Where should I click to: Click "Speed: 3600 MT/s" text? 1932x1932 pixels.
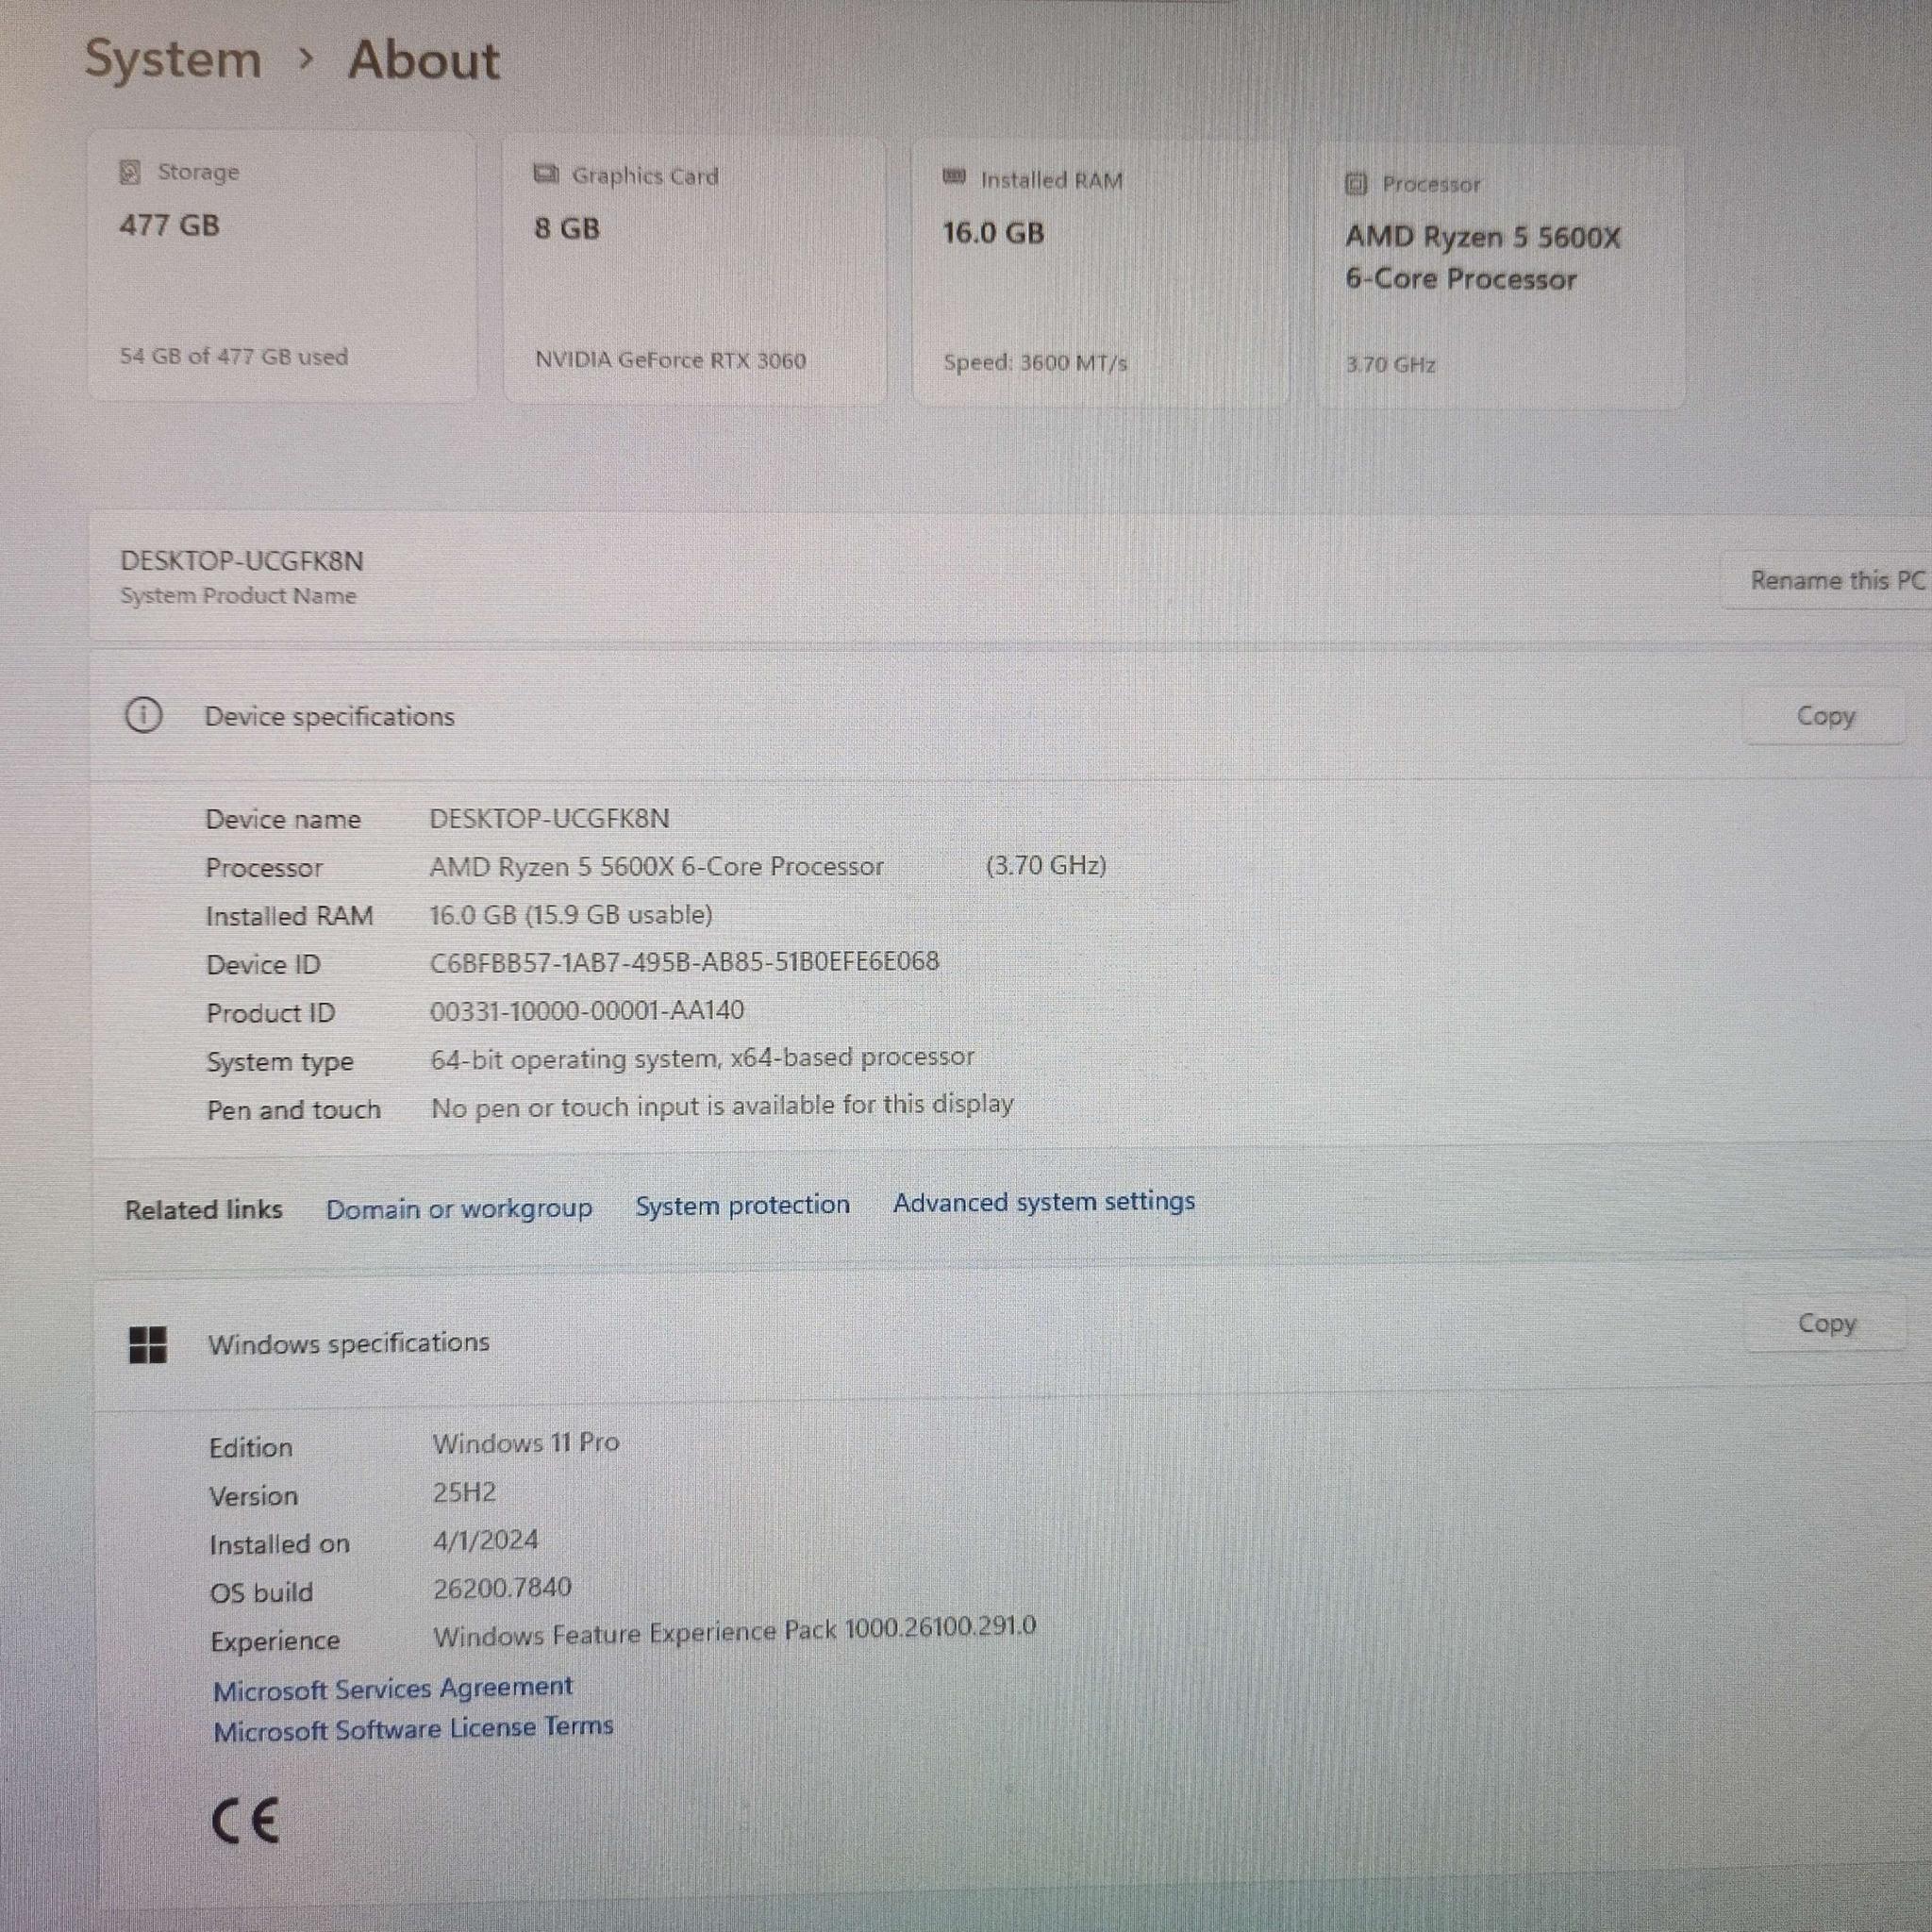(x=1035, y=363)
